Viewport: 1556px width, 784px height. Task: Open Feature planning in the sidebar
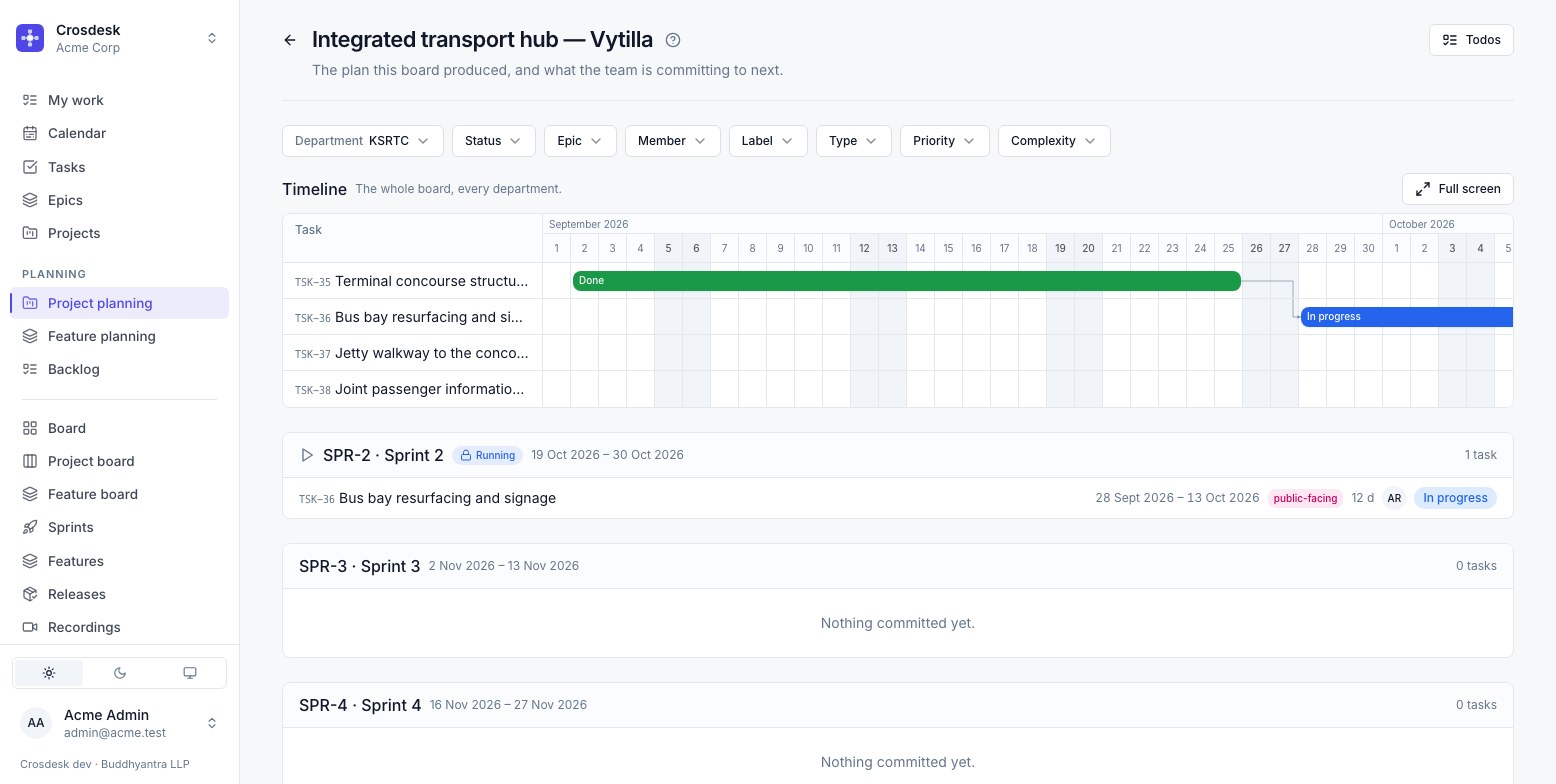[x=119, y=336]
